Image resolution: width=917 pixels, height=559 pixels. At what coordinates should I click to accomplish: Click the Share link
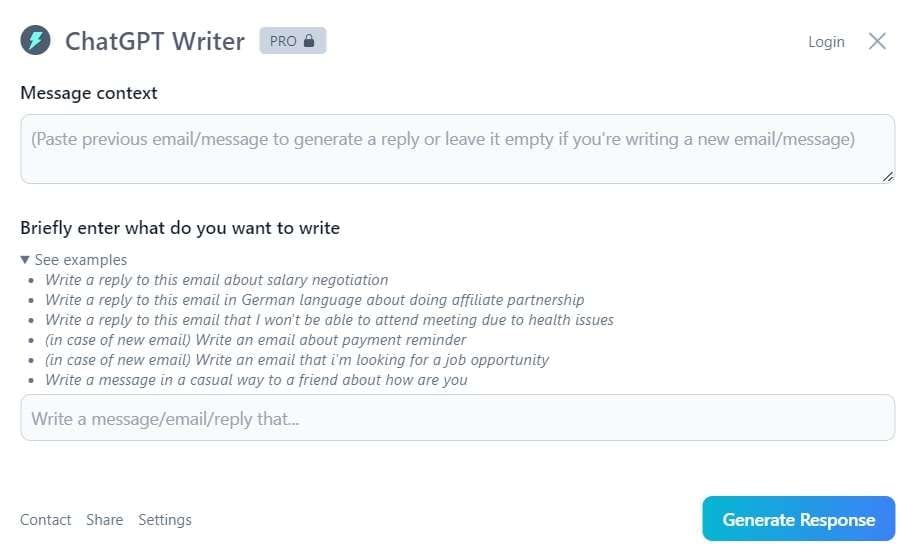pos(105,520)
